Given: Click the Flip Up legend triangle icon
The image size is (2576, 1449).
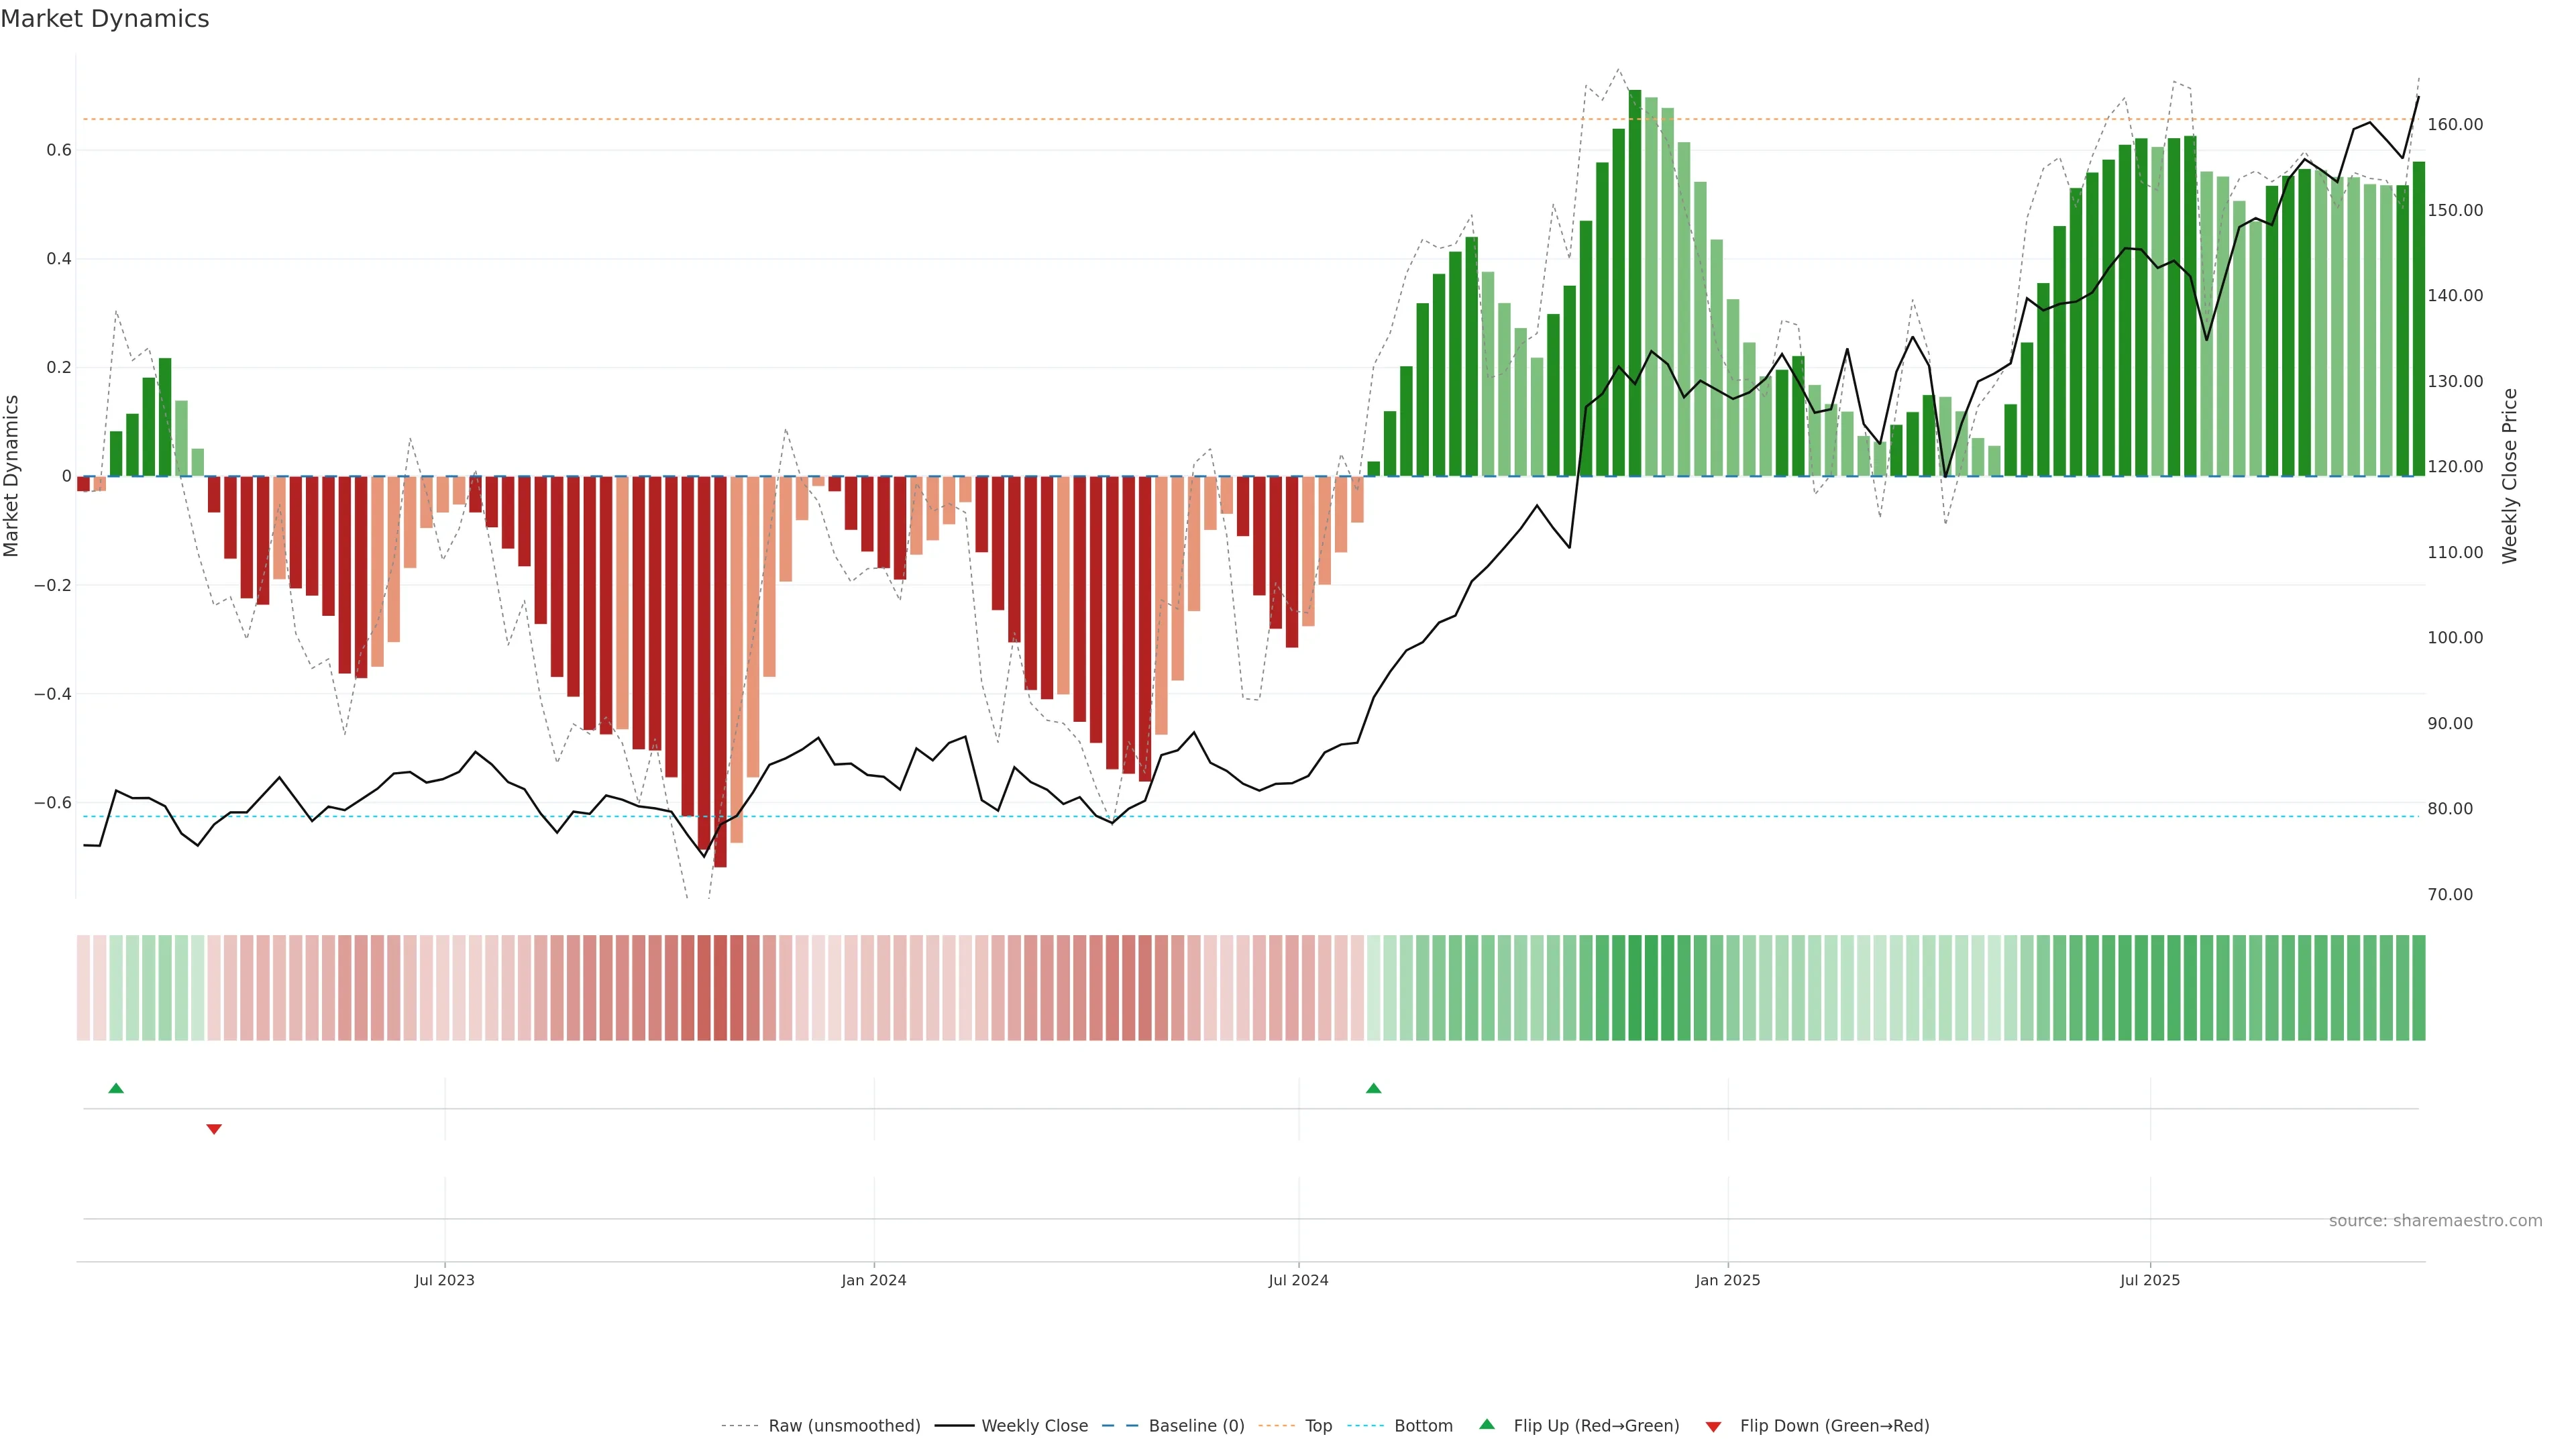Looking at the screenshot, I should tap(1487, 1424).
